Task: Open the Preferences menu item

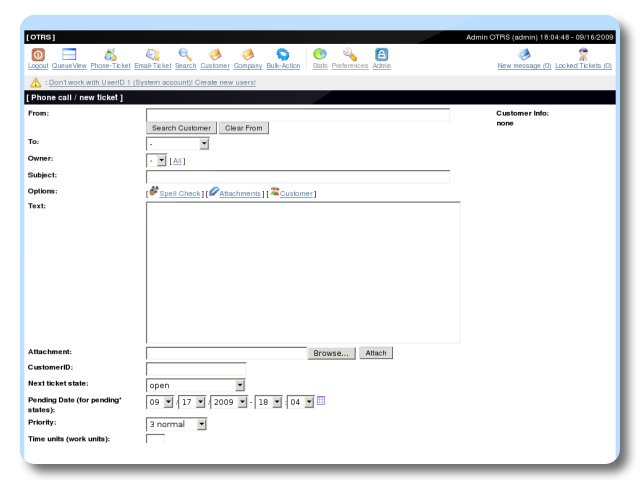Action: pyautogui.click(x=349, y=55)
